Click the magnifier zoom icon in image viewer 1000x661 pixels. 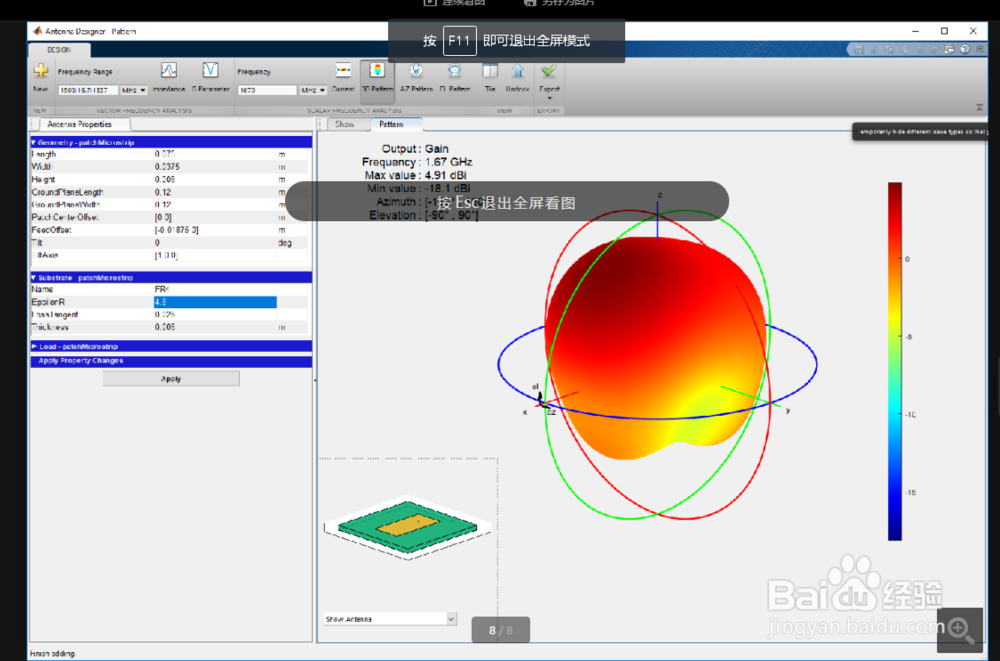(x=959, y=629)
